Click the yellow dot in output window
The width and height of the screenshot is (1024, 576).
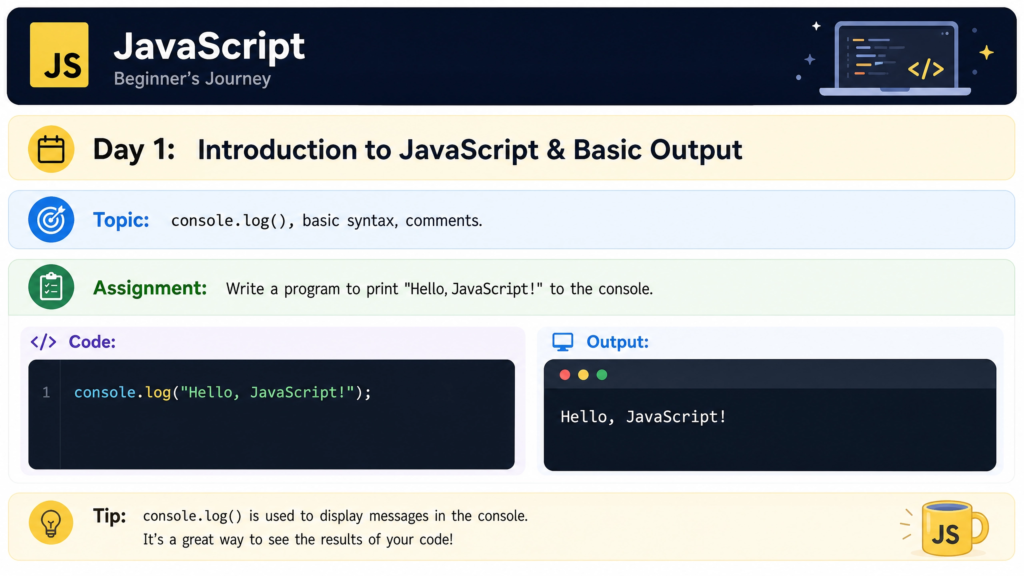pyautogui.click(x=583, y=375)
